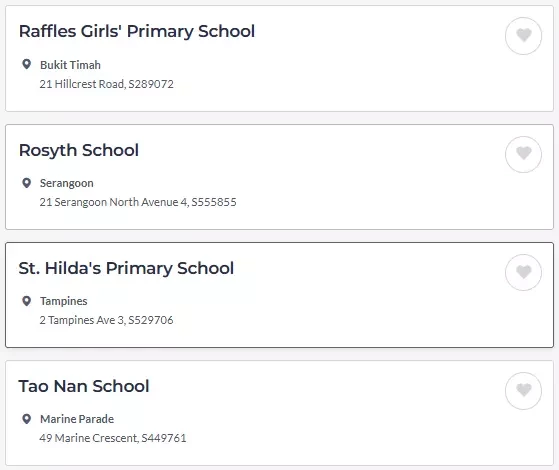Viewport: 559px width, 470px height.
Task: Select the Serangoon area label
Action: click(x=67, y=183)
